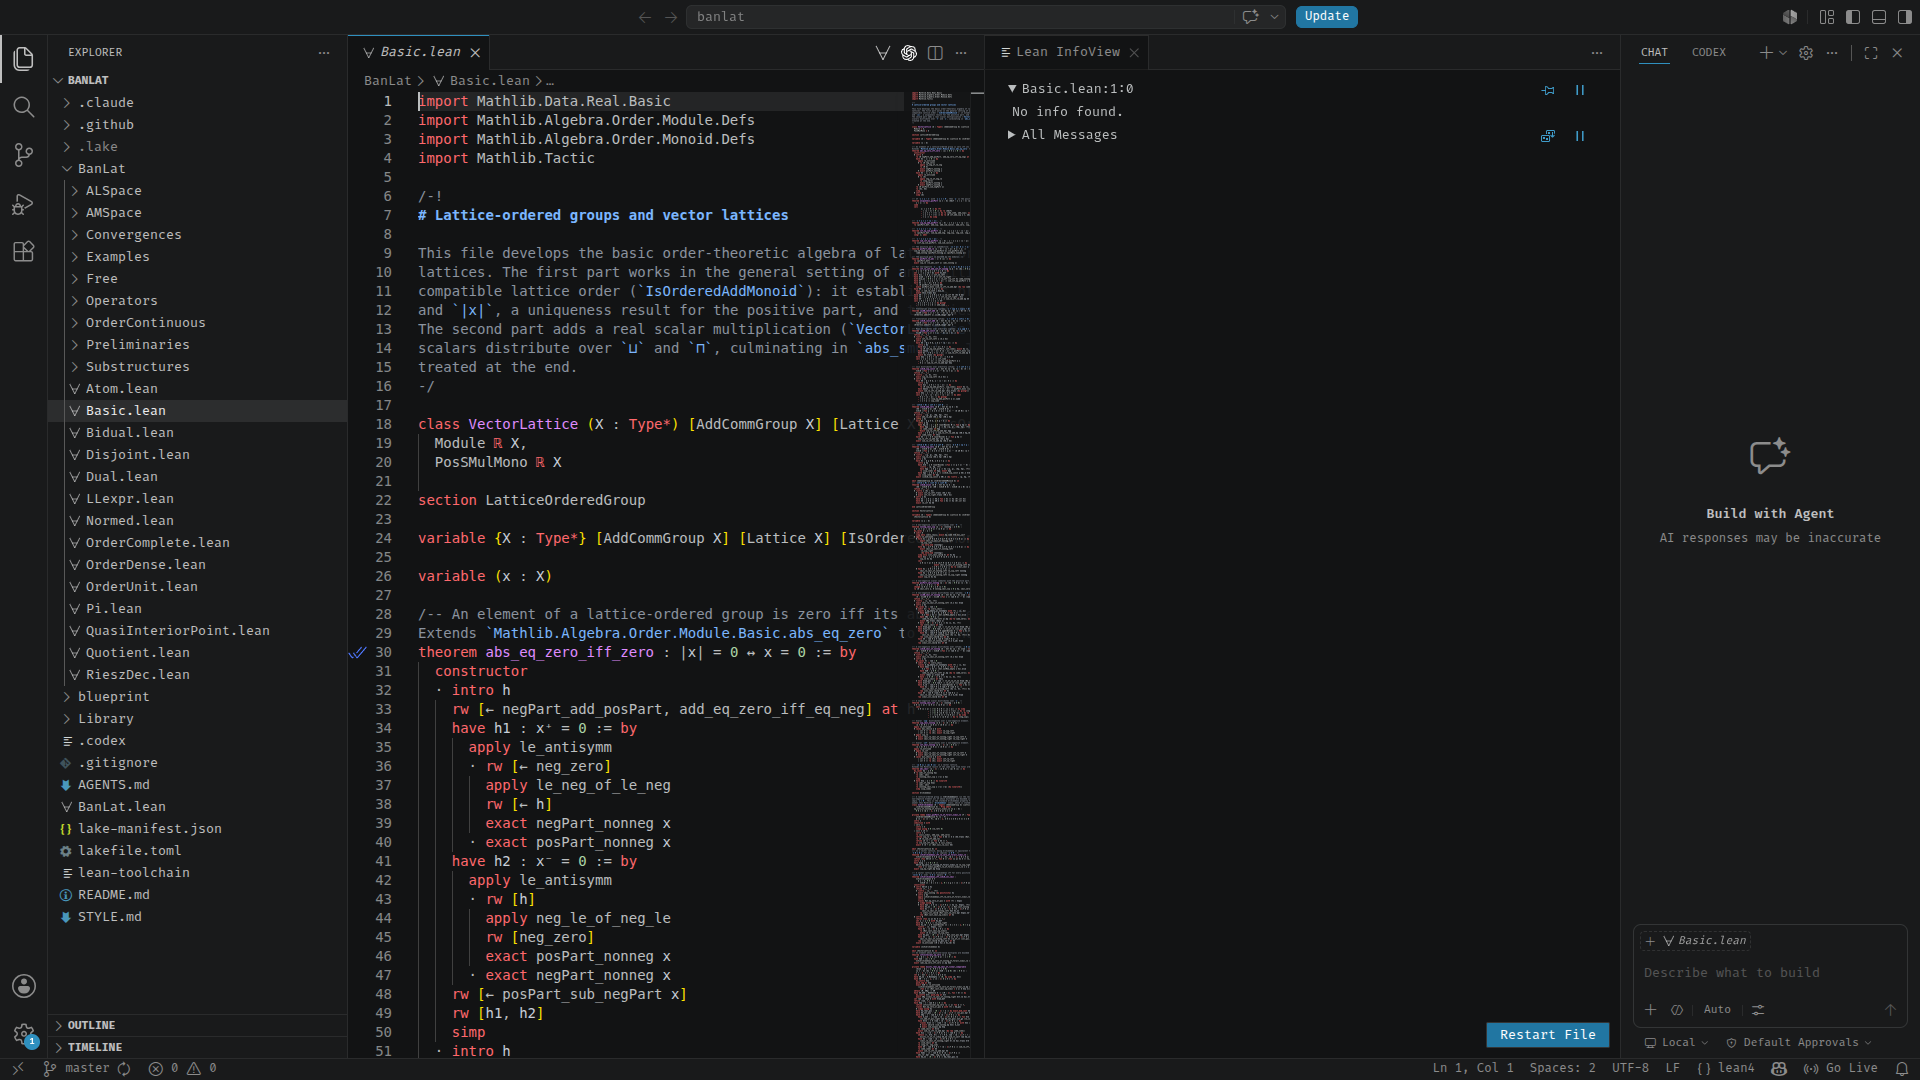Open the Manage gear in activity bar
1920x1080 pixels.
click(24, 1034)
